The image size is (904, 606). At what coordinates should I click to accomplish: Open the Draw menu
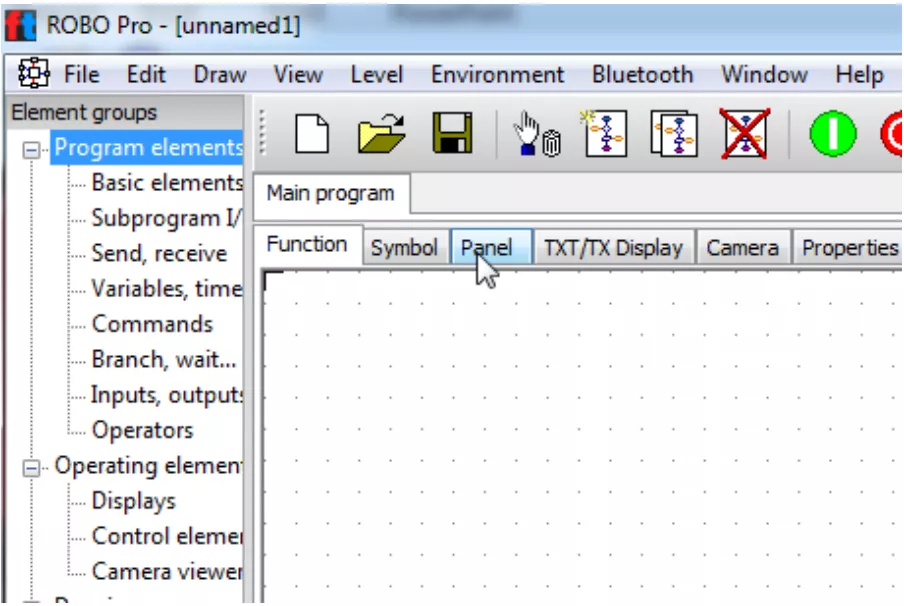[x=220, y=74]
